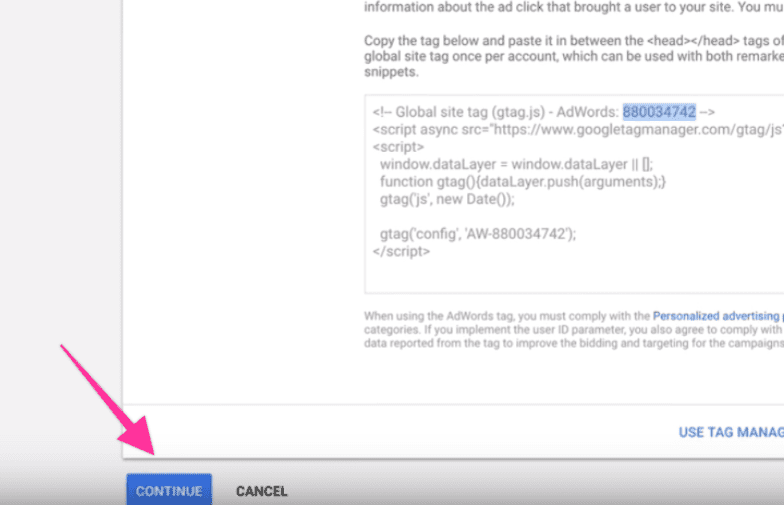This screenshot has height=505, width=784.
Task: Click the opening <script> tag line
Action: pyautogui.click(x=398, y=147)
